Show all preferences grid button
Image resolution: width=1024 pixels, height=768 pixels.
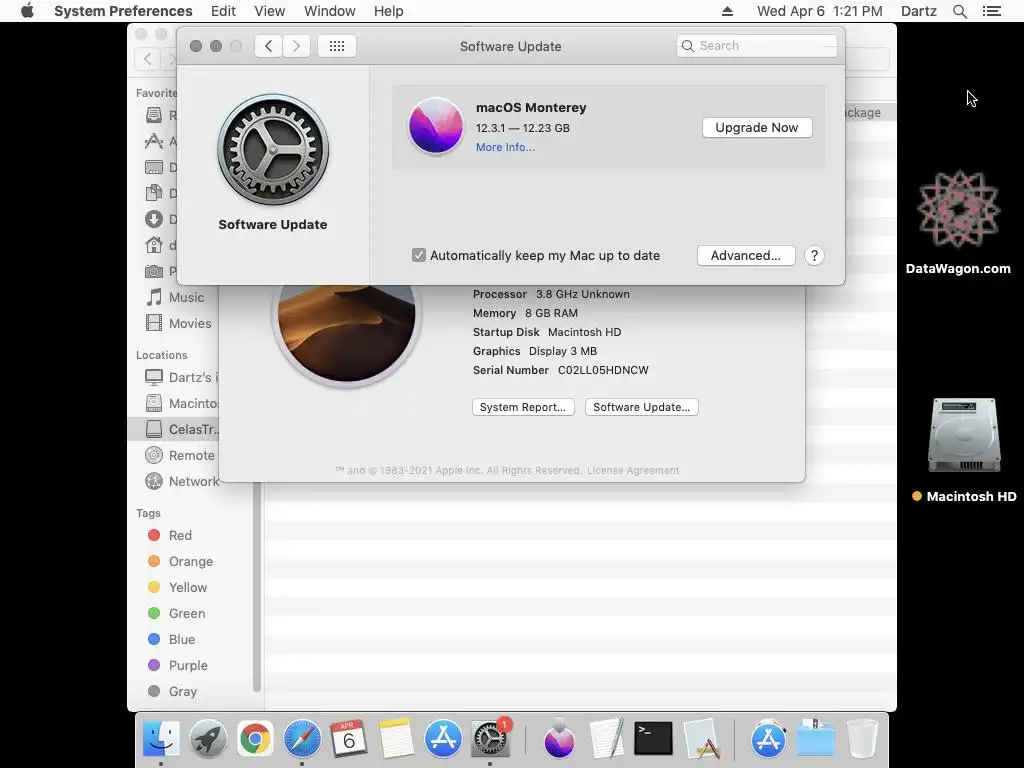coord(337,46)
